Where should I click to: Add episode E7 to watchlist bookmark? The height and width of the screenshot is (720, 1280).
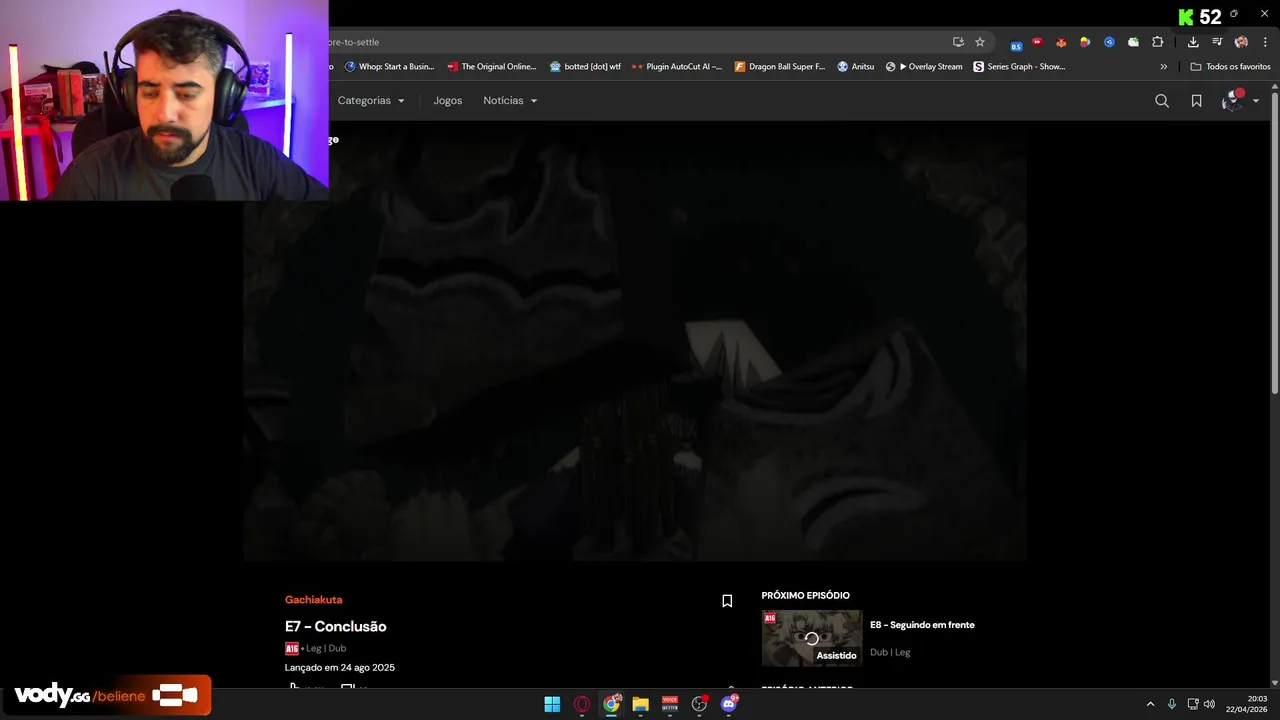(727, 601)
